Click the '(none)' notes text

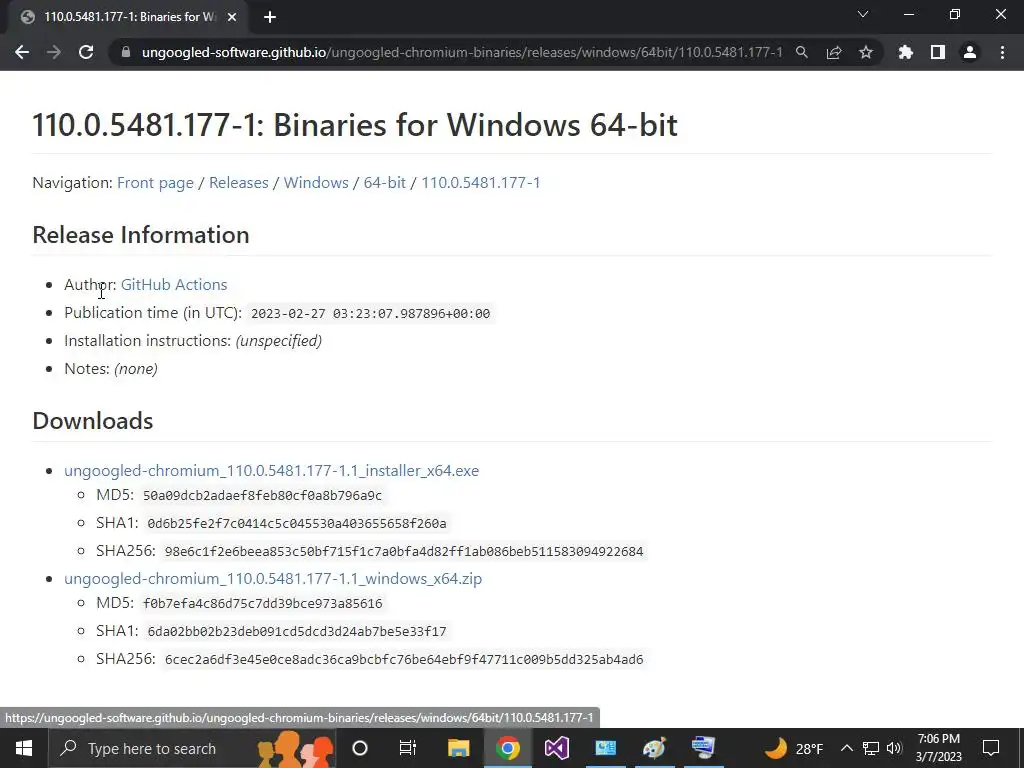136,369
